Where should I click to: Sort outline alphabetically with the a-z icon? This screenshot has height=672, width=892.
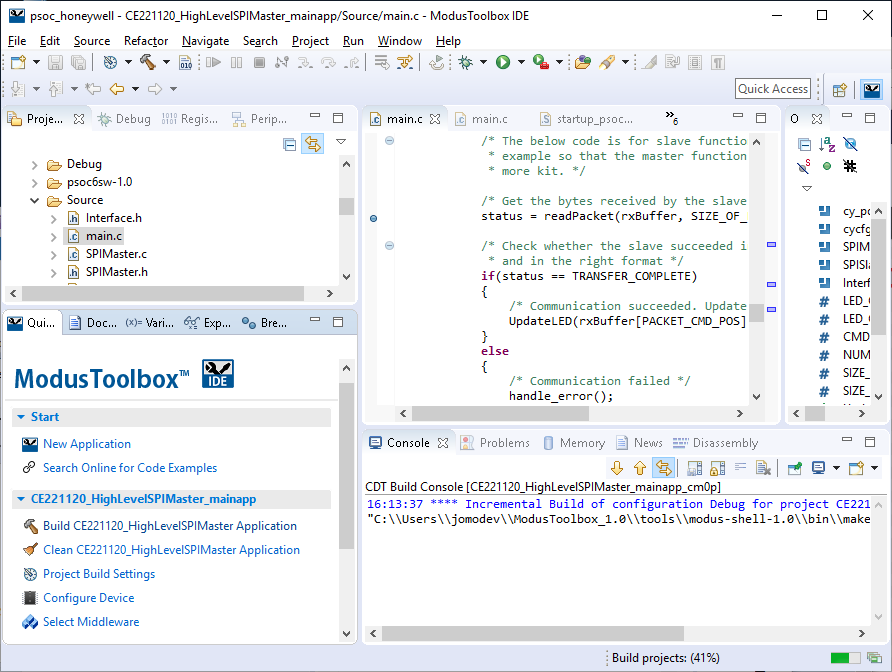pos(827,144)
